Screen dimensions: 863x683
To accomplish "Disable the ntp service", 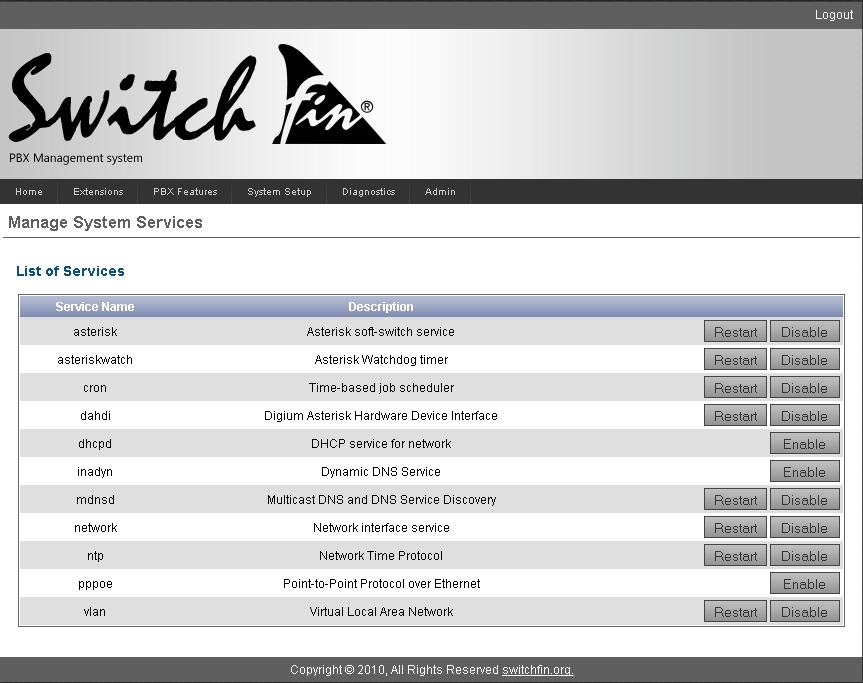I will click(804, 556).
